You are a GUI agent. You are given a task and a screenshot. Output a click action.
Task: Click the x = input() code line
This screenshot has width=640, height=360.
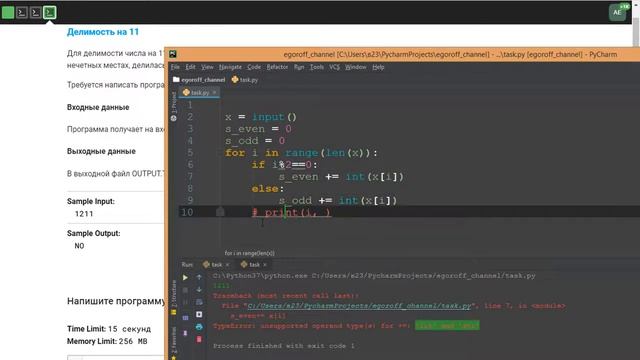[261, 117]
